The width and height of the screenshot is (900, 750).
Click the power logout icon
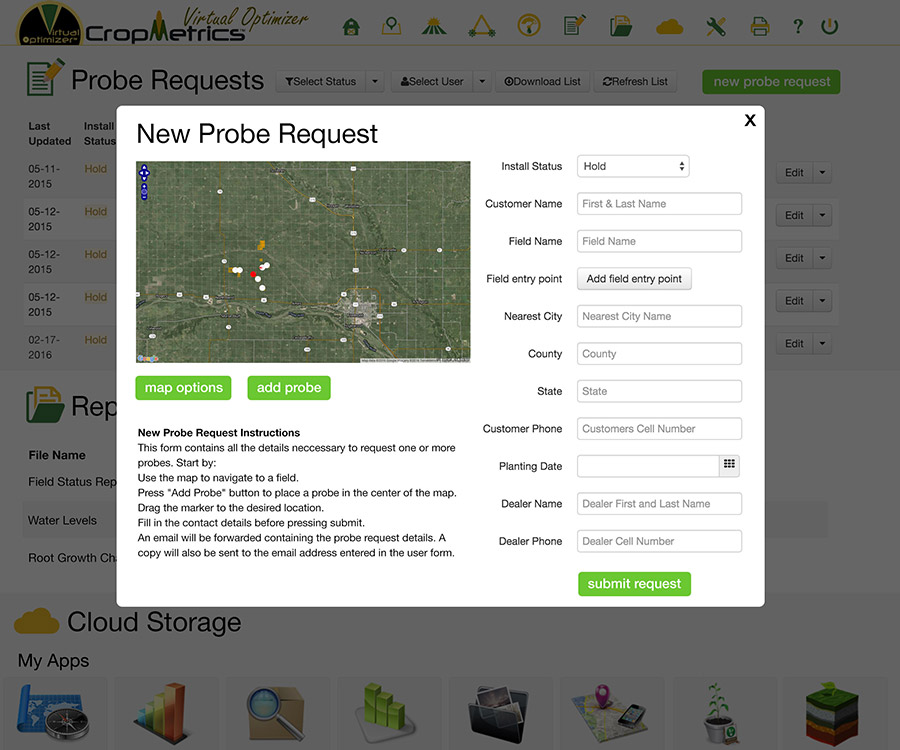pyautogui.click(x=829, y=27)
